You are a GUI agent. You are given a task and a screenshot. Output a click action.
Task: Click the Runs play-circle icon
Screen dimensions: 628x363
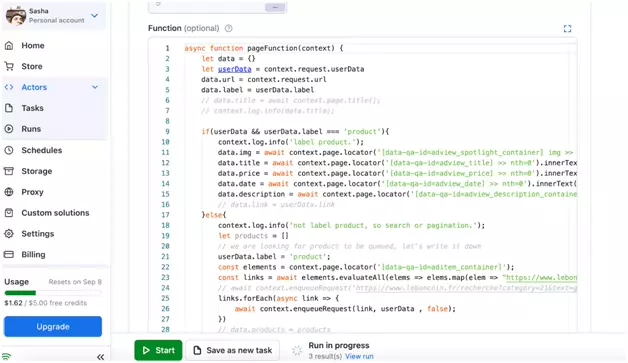[9, 129]
